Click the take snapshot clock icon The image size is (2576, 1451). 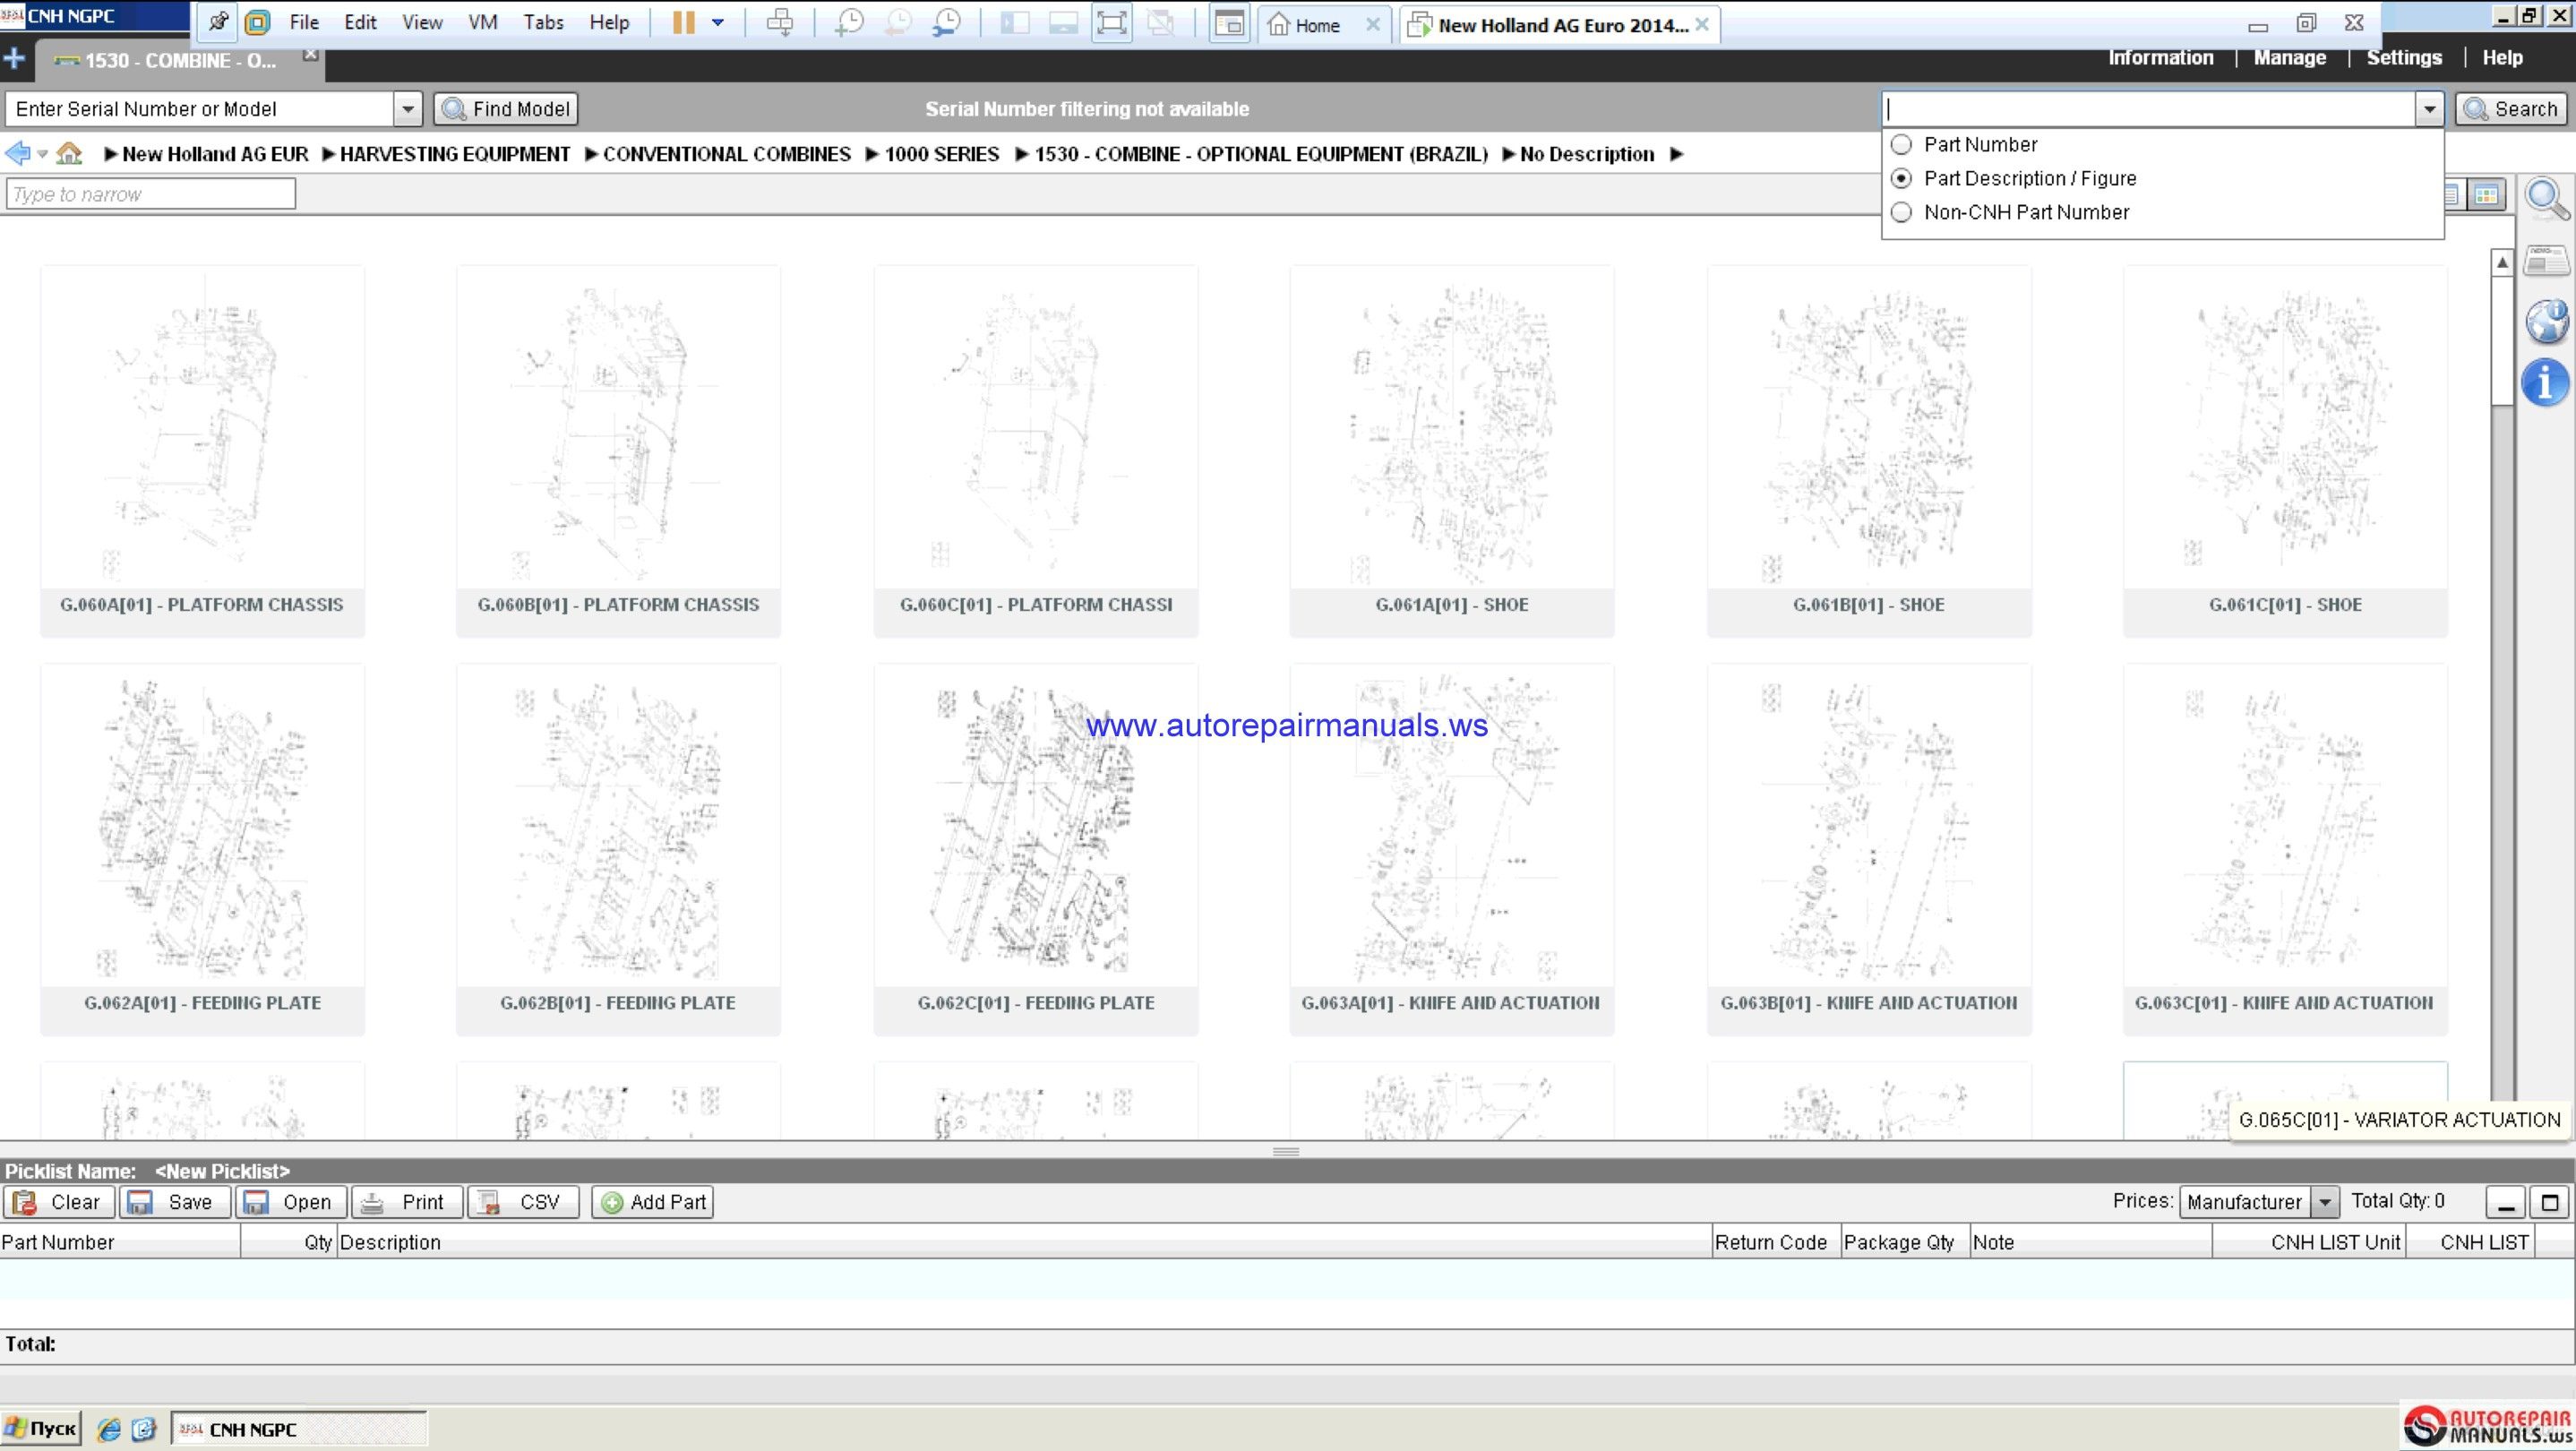[x=849, y=22]
